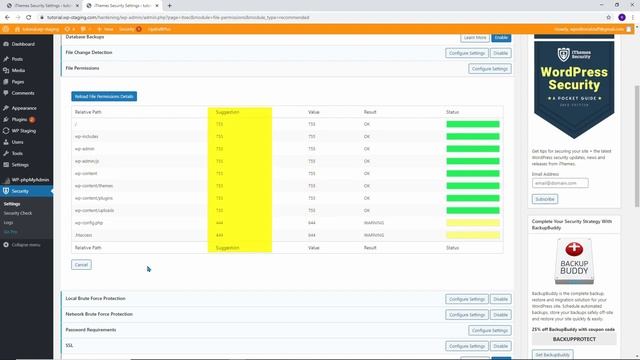Configure Settings for Network Brute Force Protection

pos(467,315)
